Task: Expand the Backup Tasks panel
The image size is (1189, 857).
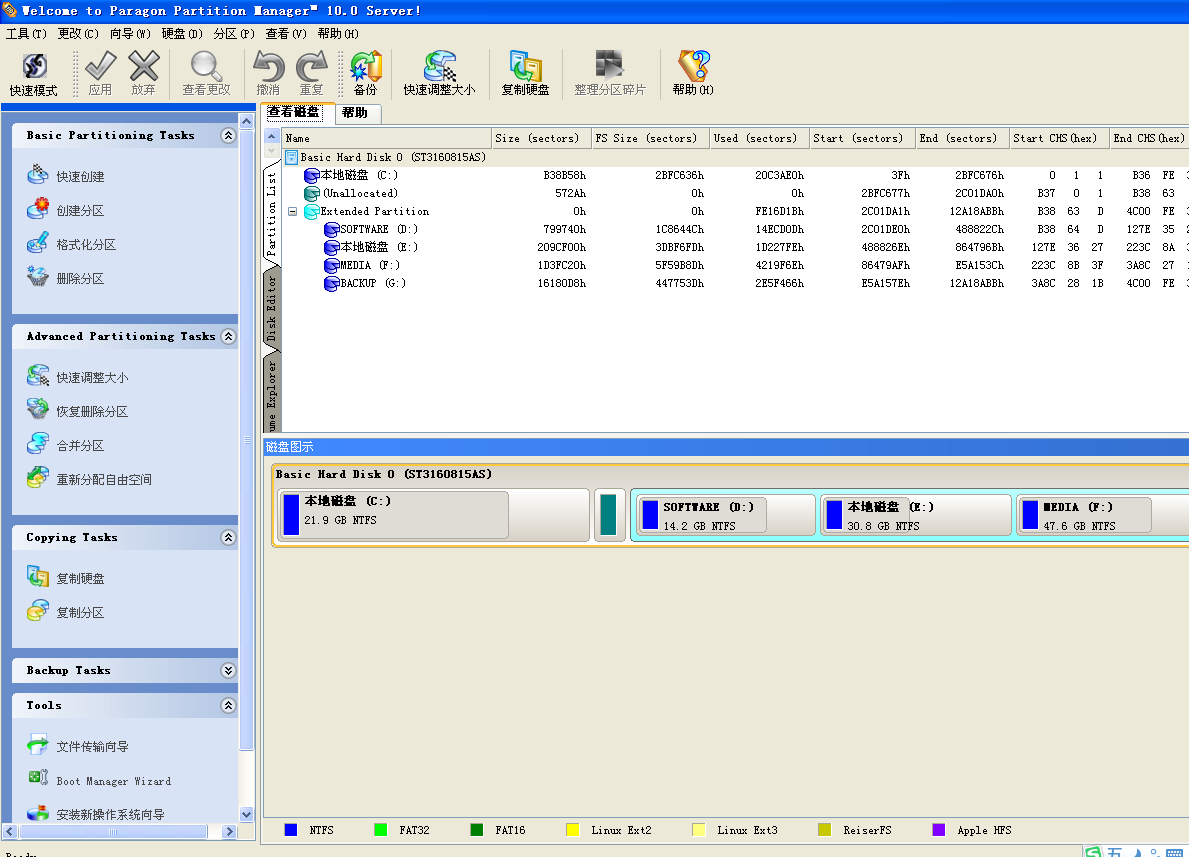Action: [x=228, y=671]
